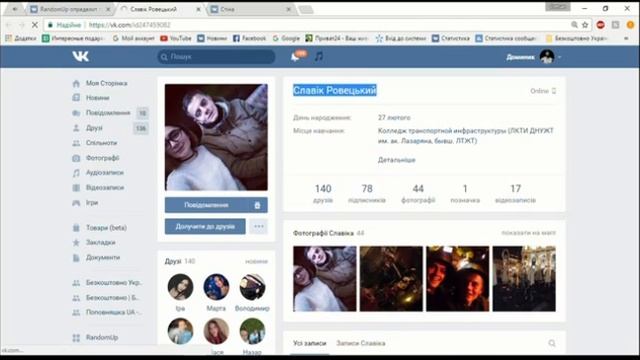This screenshot has height=360, width=640.
Task: Click the Online mobile status icon
Action: click(x=554, y=91)
